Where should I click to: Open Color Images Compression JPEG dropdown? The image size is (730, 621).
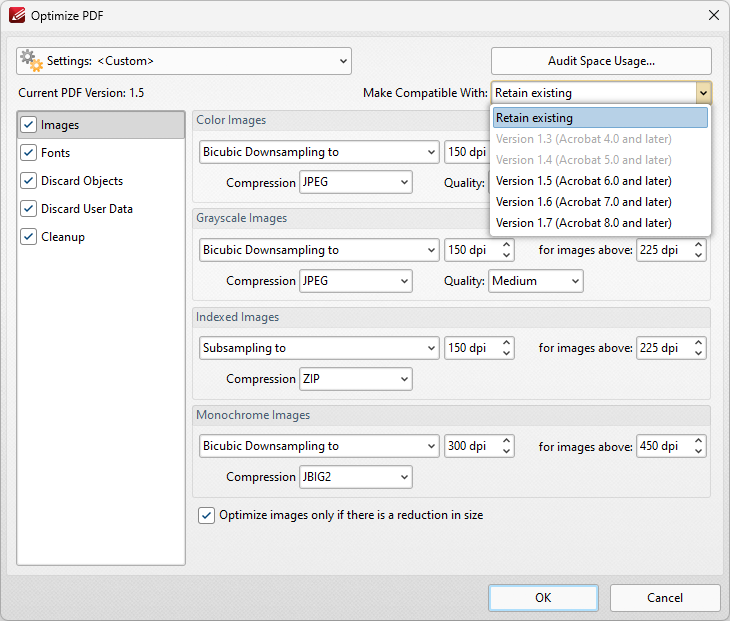356,182
